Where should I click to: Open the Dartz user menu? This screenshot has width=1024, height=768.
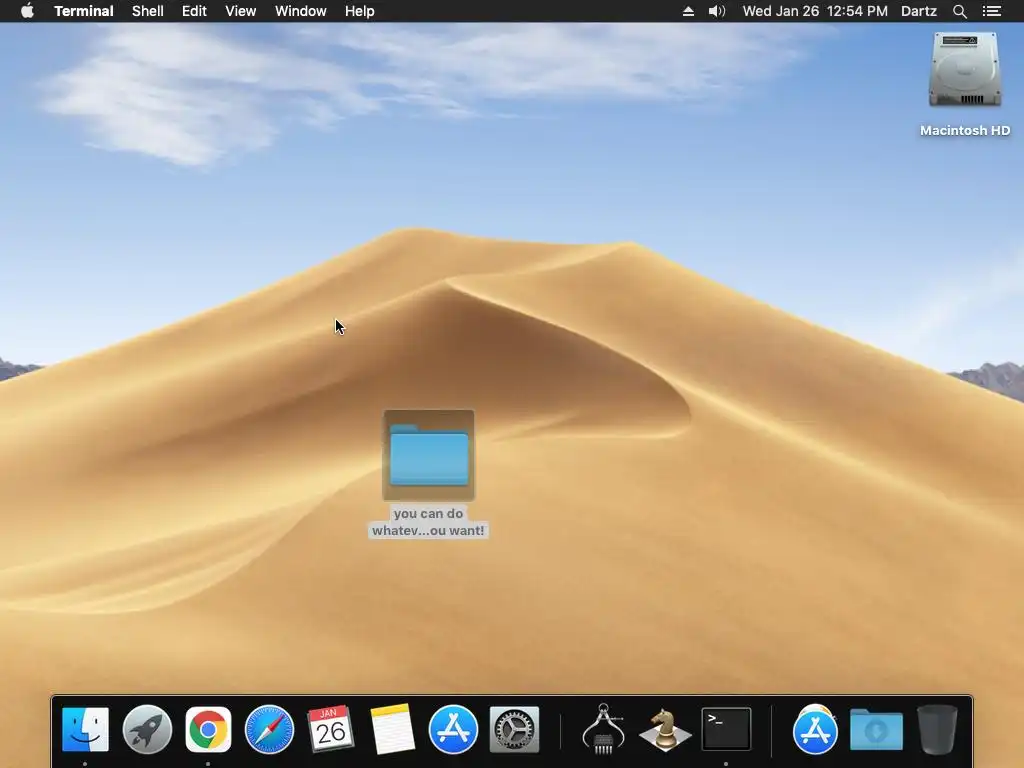click(919, 11)
